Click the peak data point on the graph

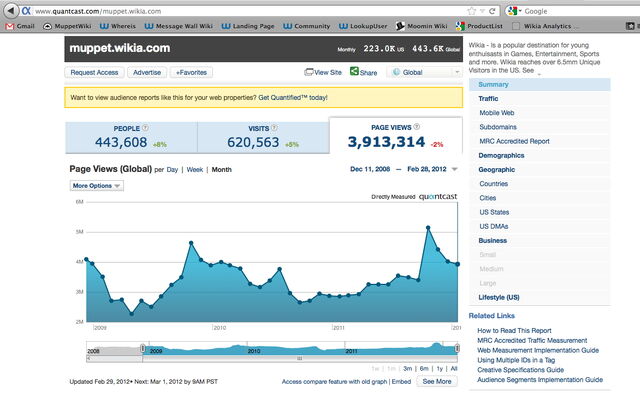[x=428, y=227]
